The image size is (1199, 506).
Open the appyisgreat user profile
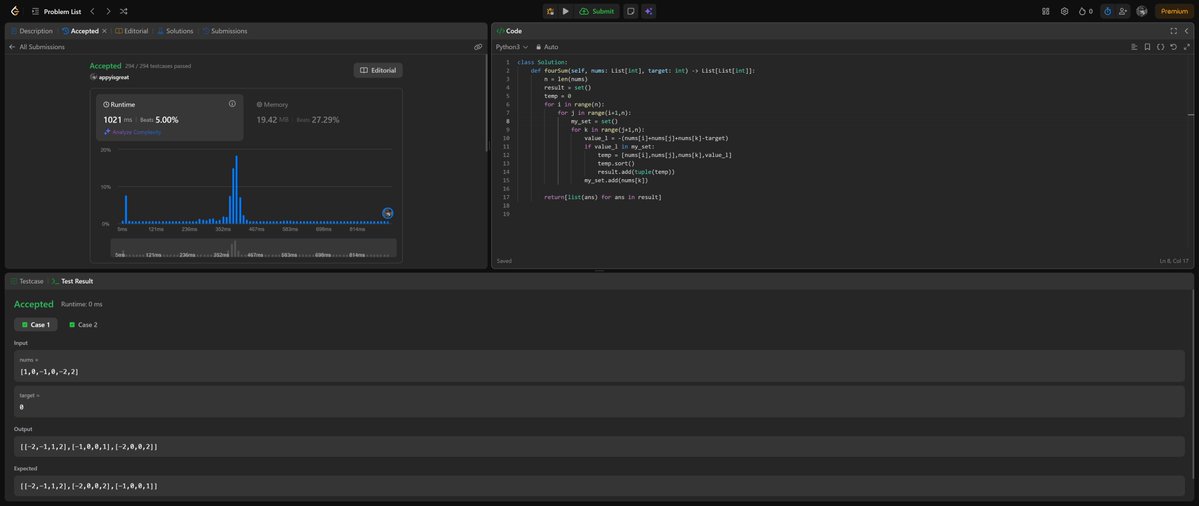coord(109,77)
